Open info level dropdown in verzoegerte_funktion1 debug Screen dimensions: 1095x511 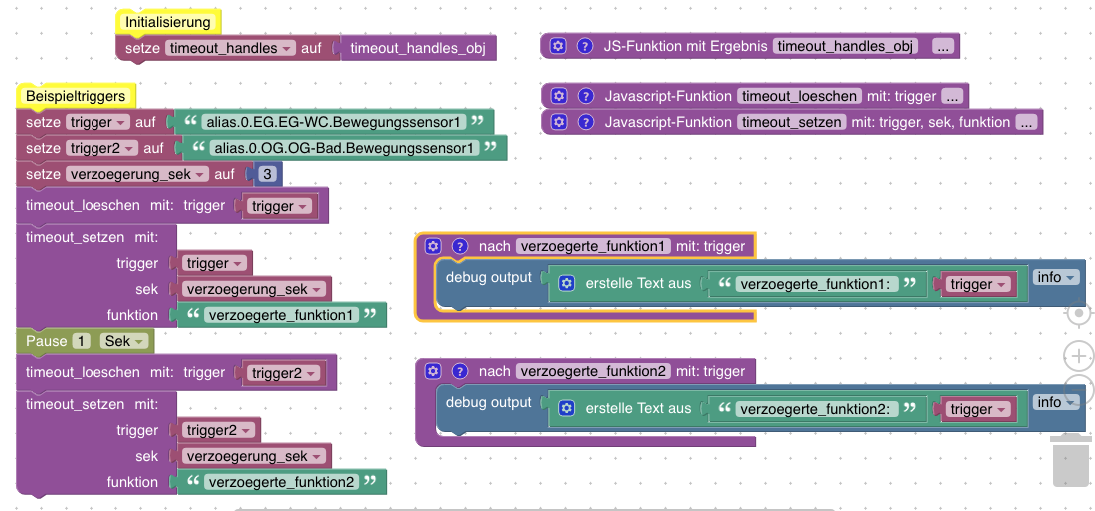click(x=1056, y=277)
